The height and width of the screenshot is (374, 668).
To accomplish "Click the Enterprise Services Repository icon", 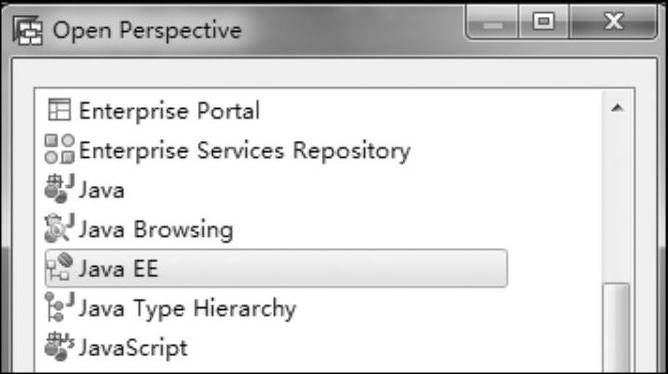I will click(59, 149).
